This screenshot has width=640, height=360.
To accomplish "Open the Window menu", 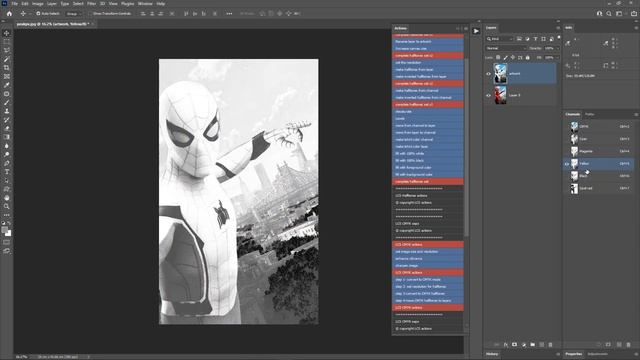I will [x=145, y=4].
